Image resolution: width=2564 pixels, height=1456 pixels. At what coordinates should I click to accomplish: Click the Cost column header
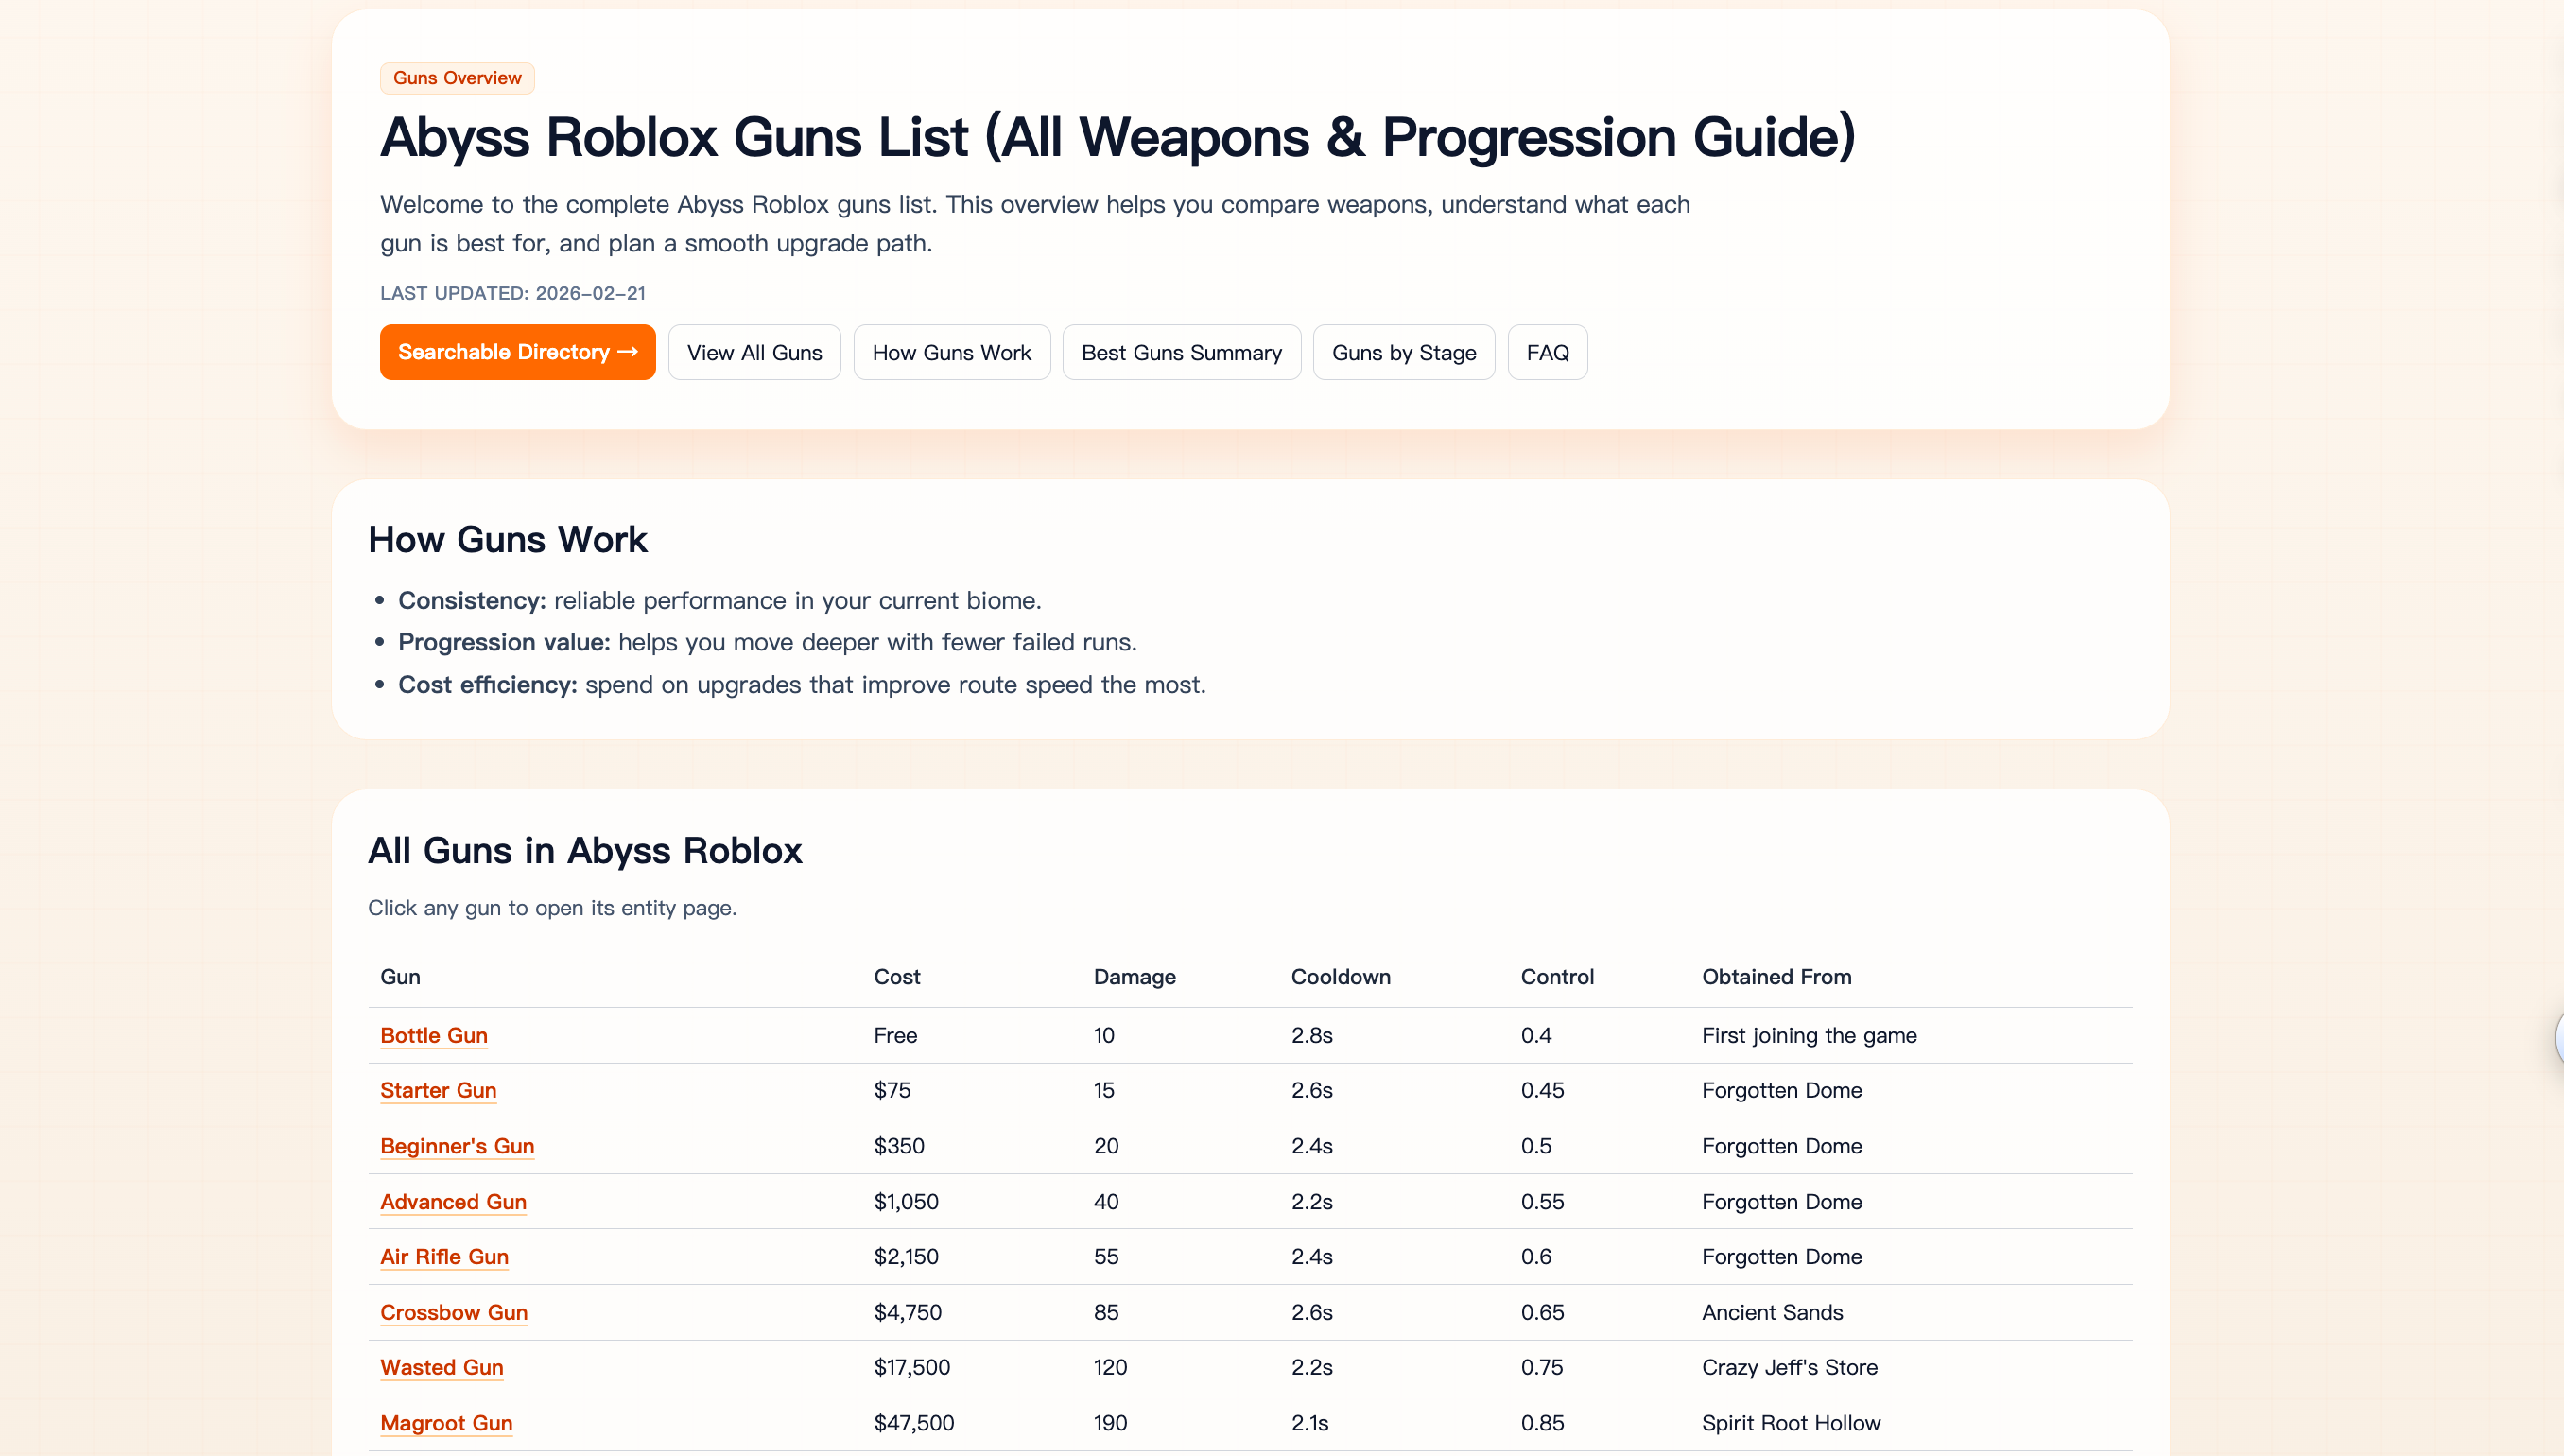click(x=897, y=977)
